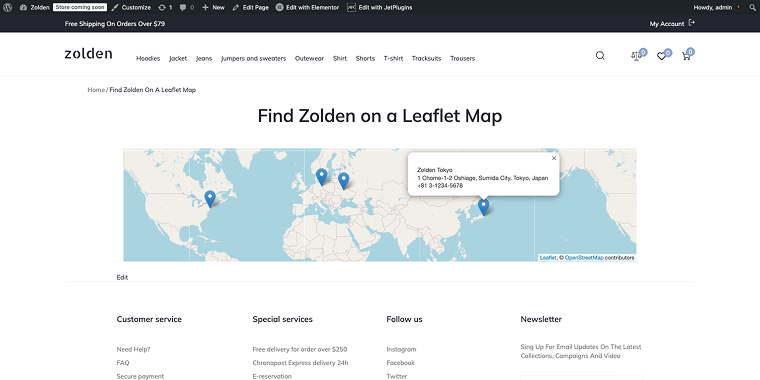Image resolution: width=760 pixels, height=380 pixels.
Task: Open the FAQ footer link
Action: pos(123,363)
